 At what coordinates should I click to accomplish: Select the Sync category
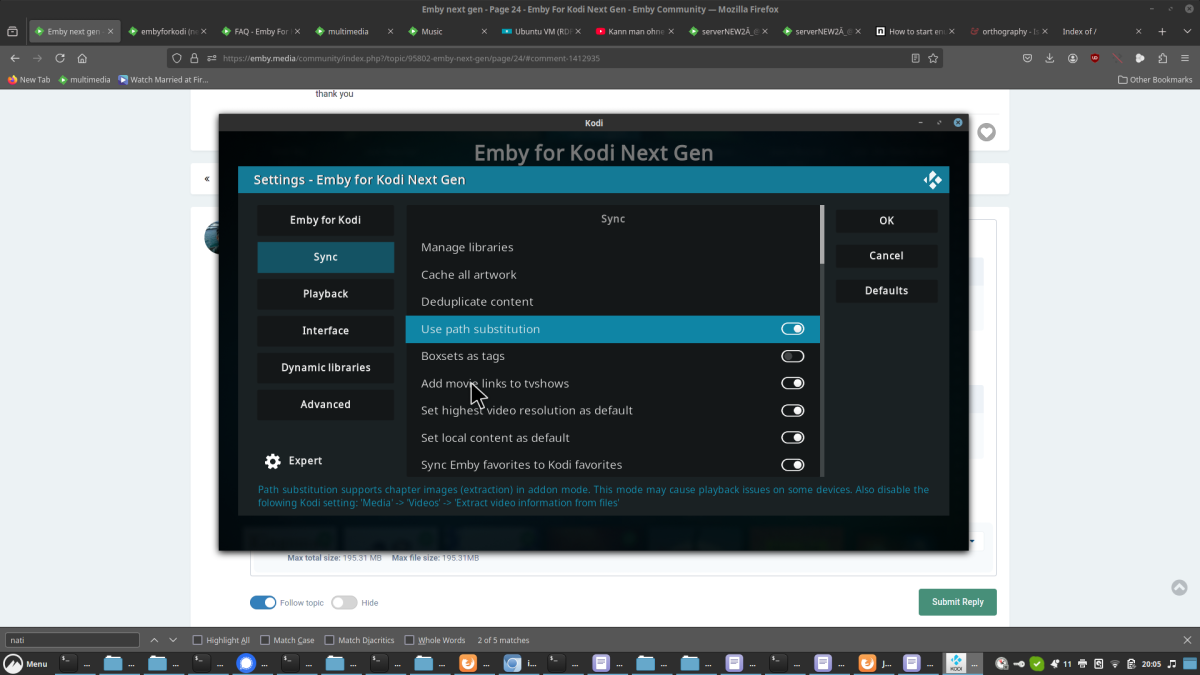[326, 257]
